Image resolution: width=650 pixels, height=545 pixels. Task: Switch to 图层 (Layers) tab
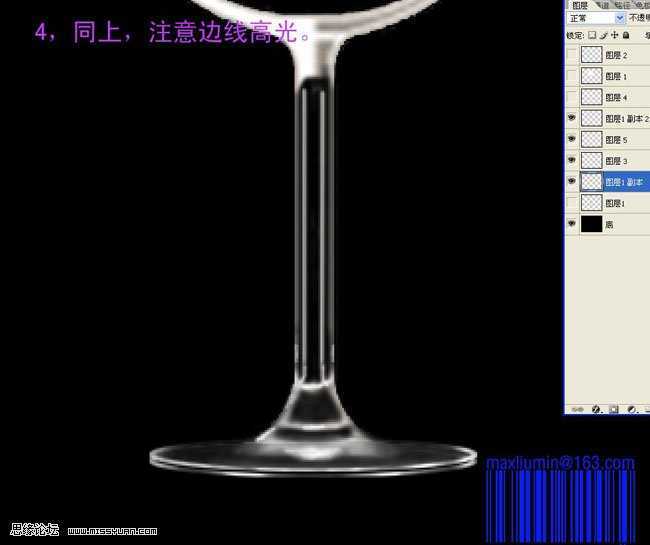(580, 5)
